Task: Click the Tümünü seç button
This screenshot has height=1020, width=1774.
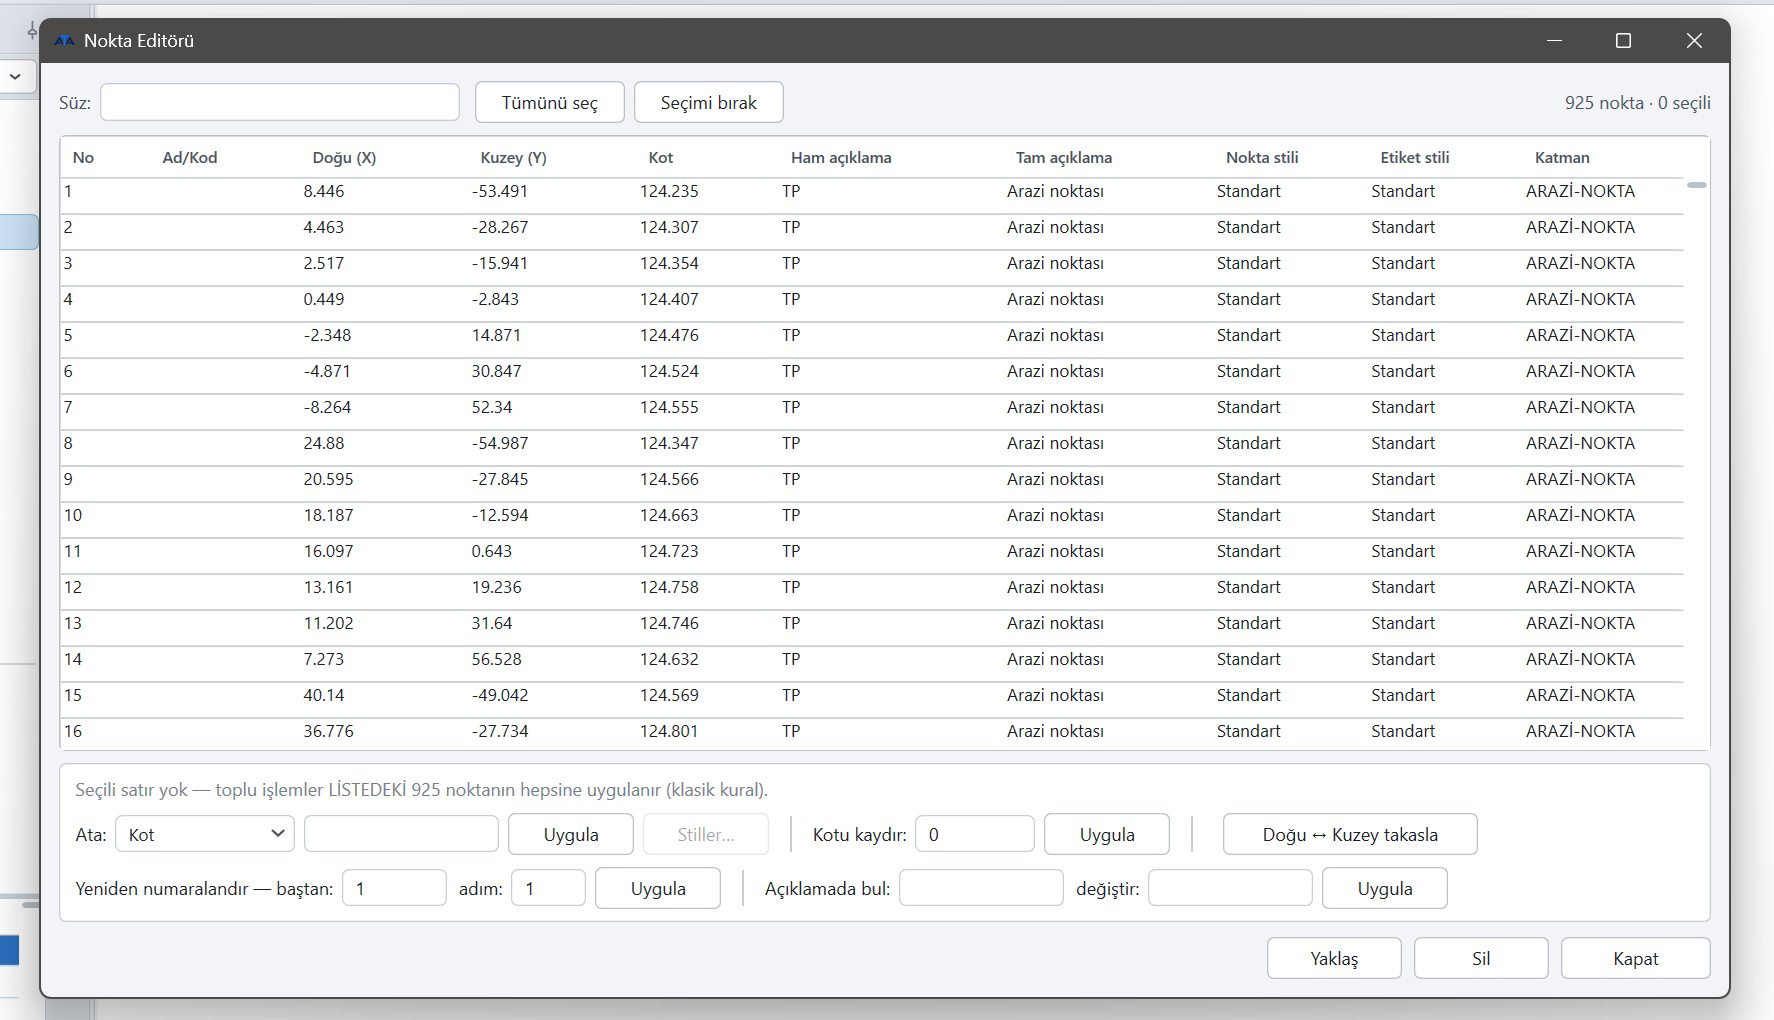Action: 549,102
